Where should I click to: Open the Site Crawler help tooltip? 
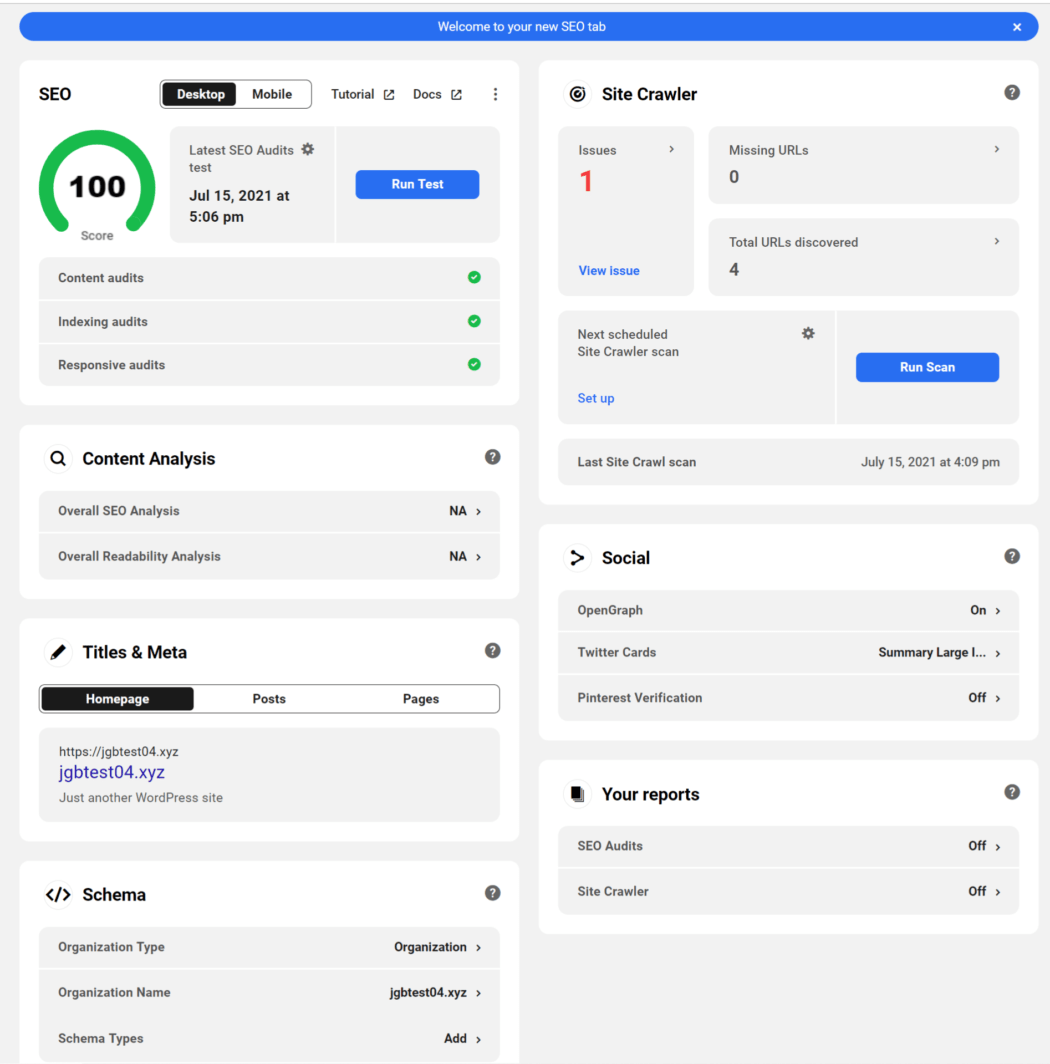1012,91
